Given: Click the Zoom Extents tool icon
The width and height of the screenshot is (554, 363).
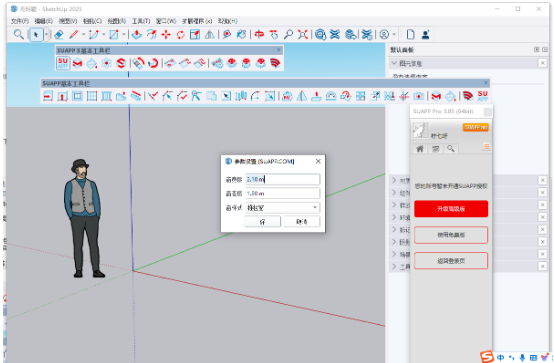Looking at the screenshot, I should [303, 35].
